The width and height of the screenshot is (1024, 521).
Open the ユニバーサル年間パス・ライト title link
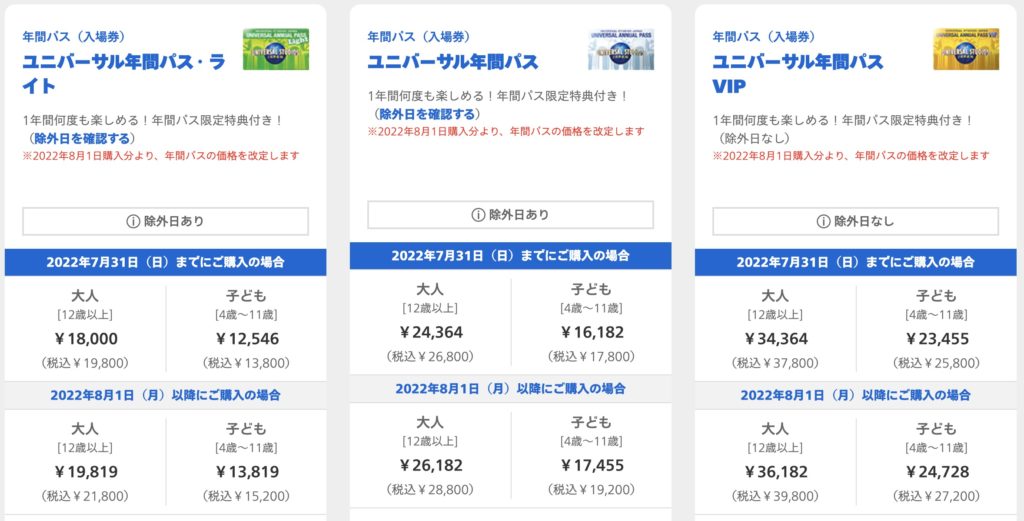pos(124,73)
